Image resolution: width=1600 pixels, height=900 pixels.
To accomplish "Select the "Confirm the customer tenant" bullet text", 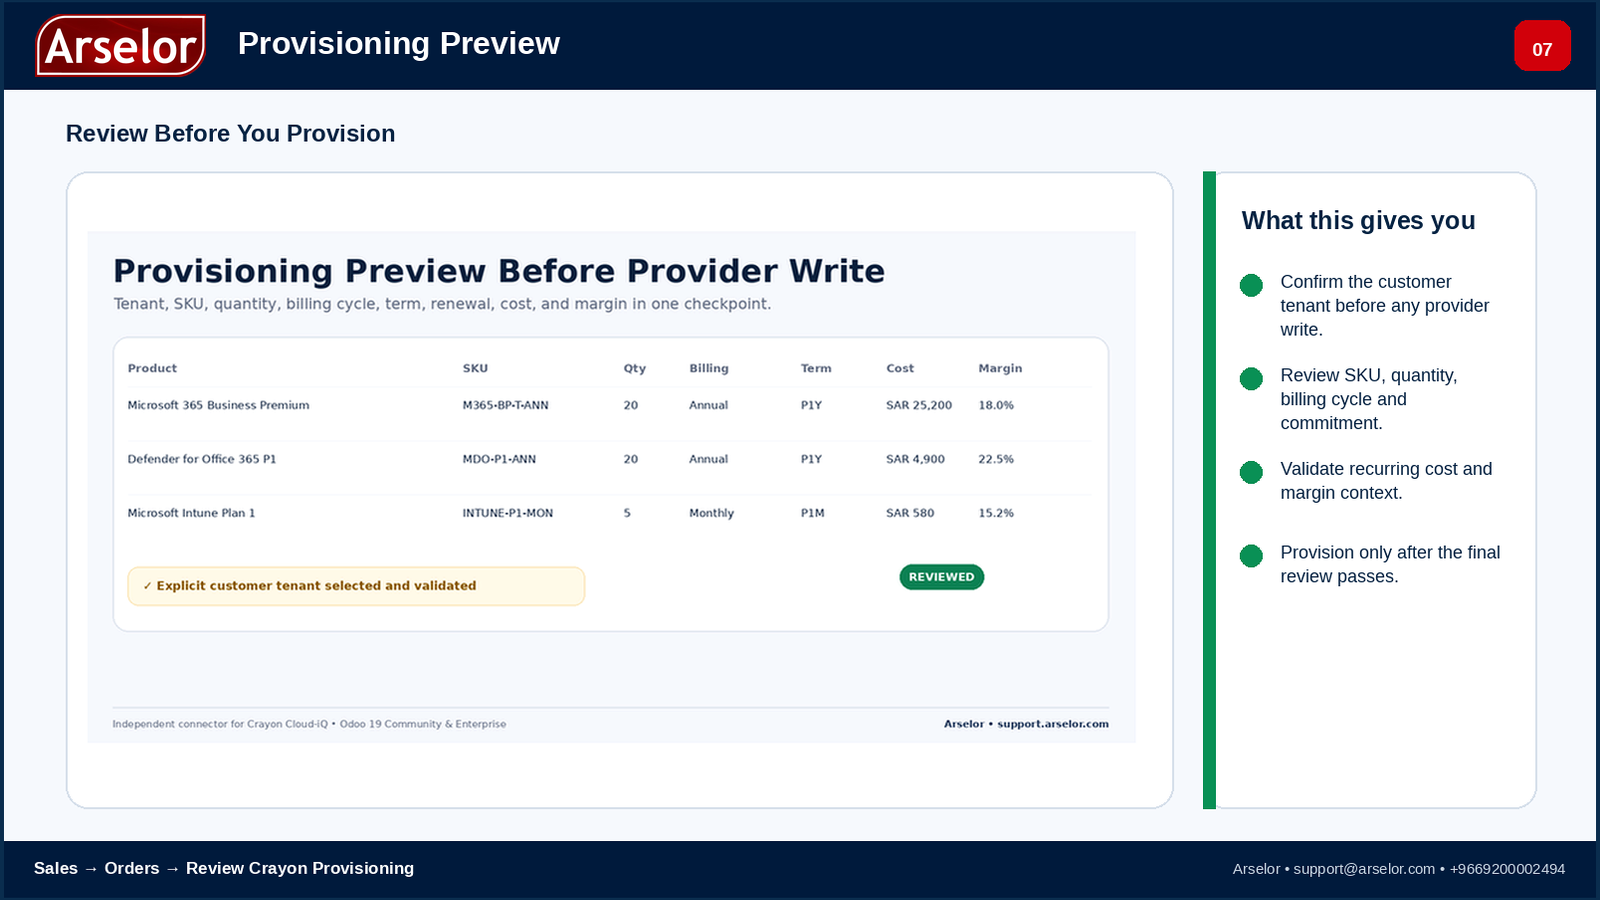I will pos(1384,306).
